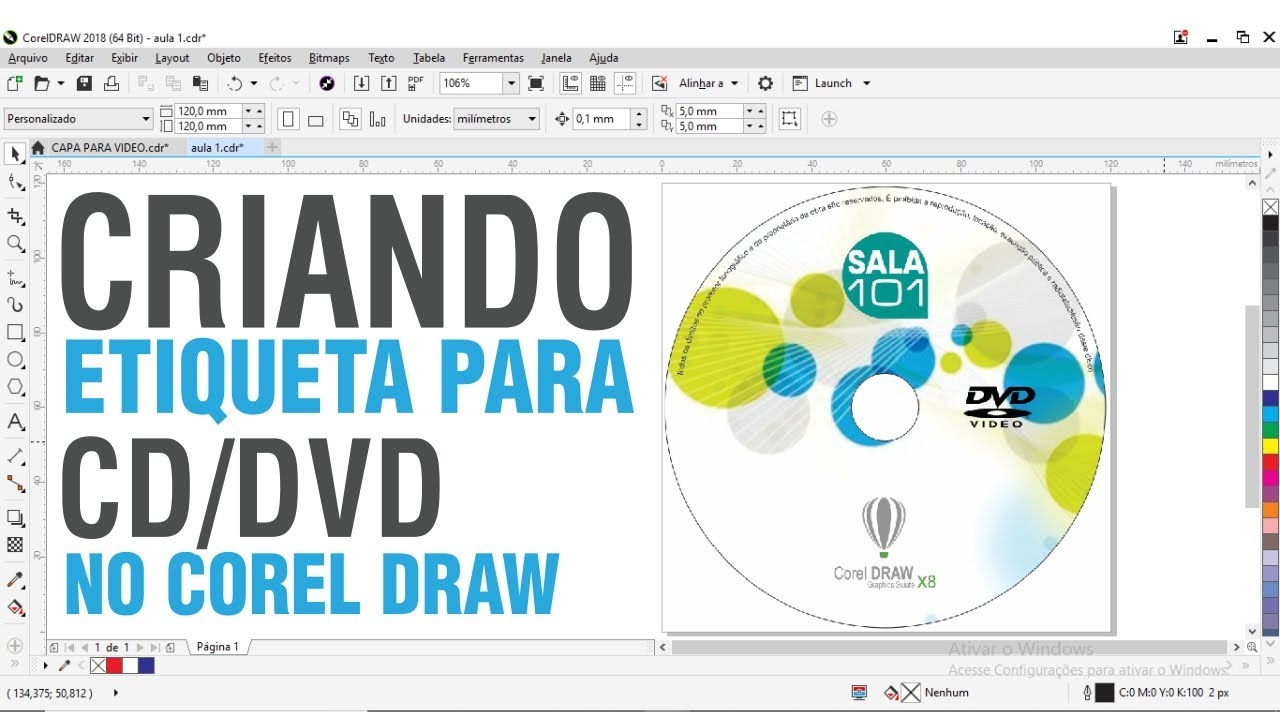
Task: Click the page width 120,0 mm field
Action: 208,111
